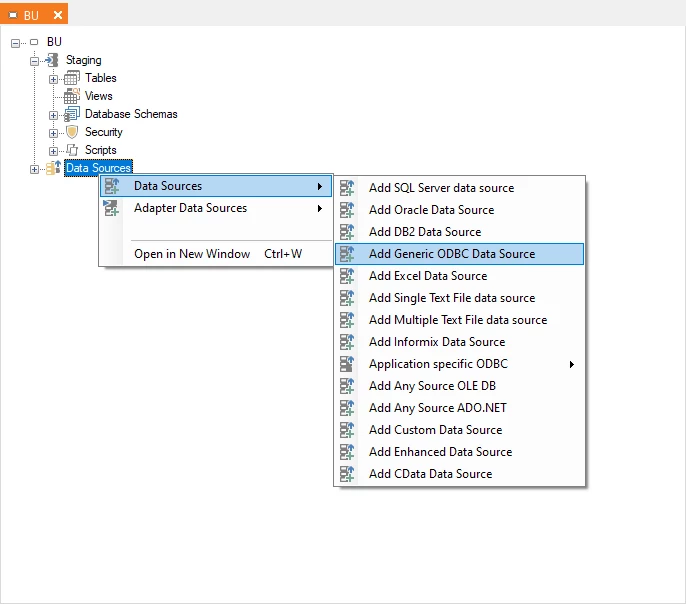Choose Add Enhanced Data Source

tap(459, 452)
